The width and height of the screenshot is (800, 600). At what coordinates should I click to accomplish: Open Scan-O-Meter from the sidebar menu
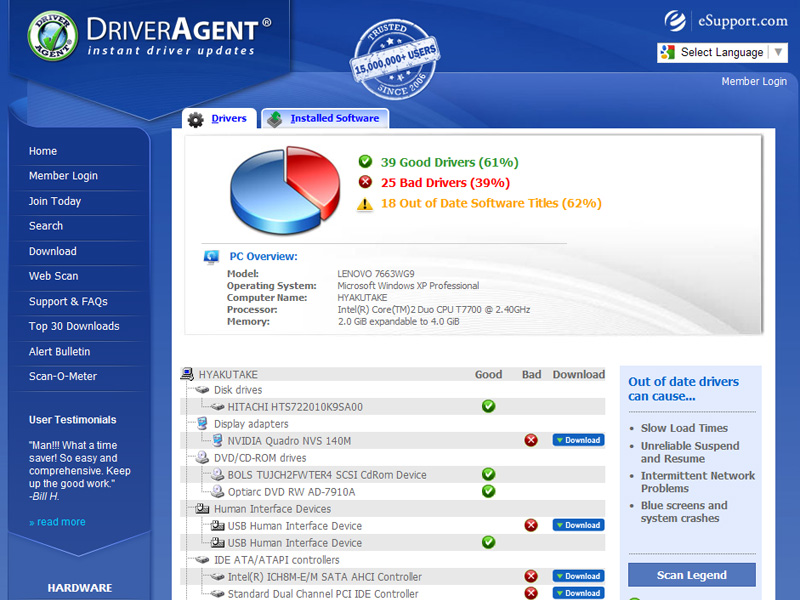click(62, 377)
